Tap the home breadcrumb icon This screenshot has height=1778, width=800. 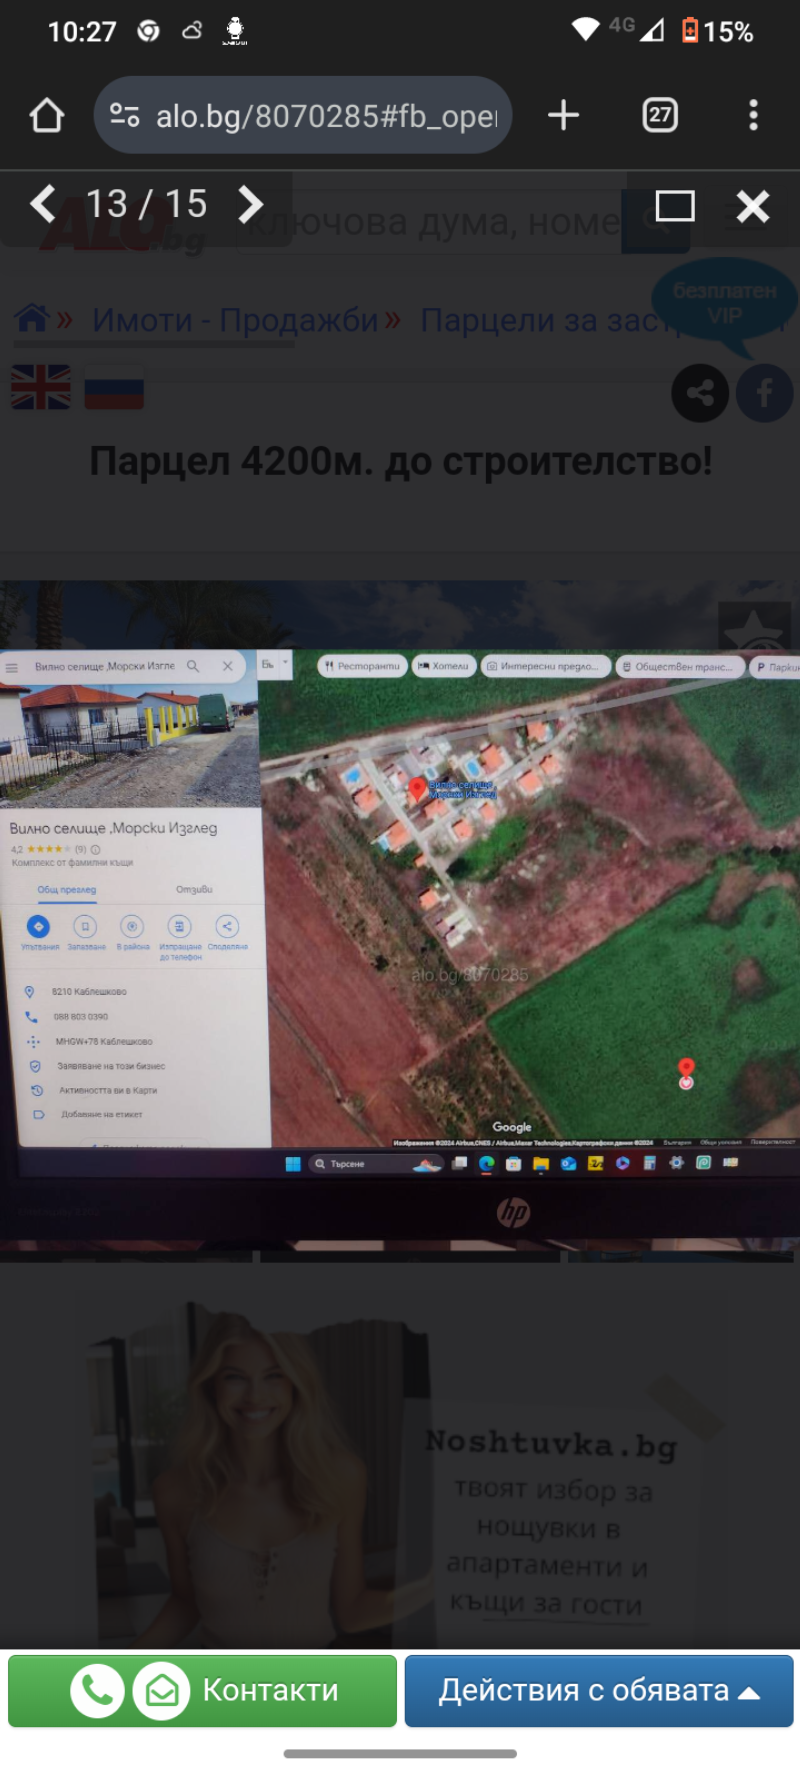(x=32, y=319)
